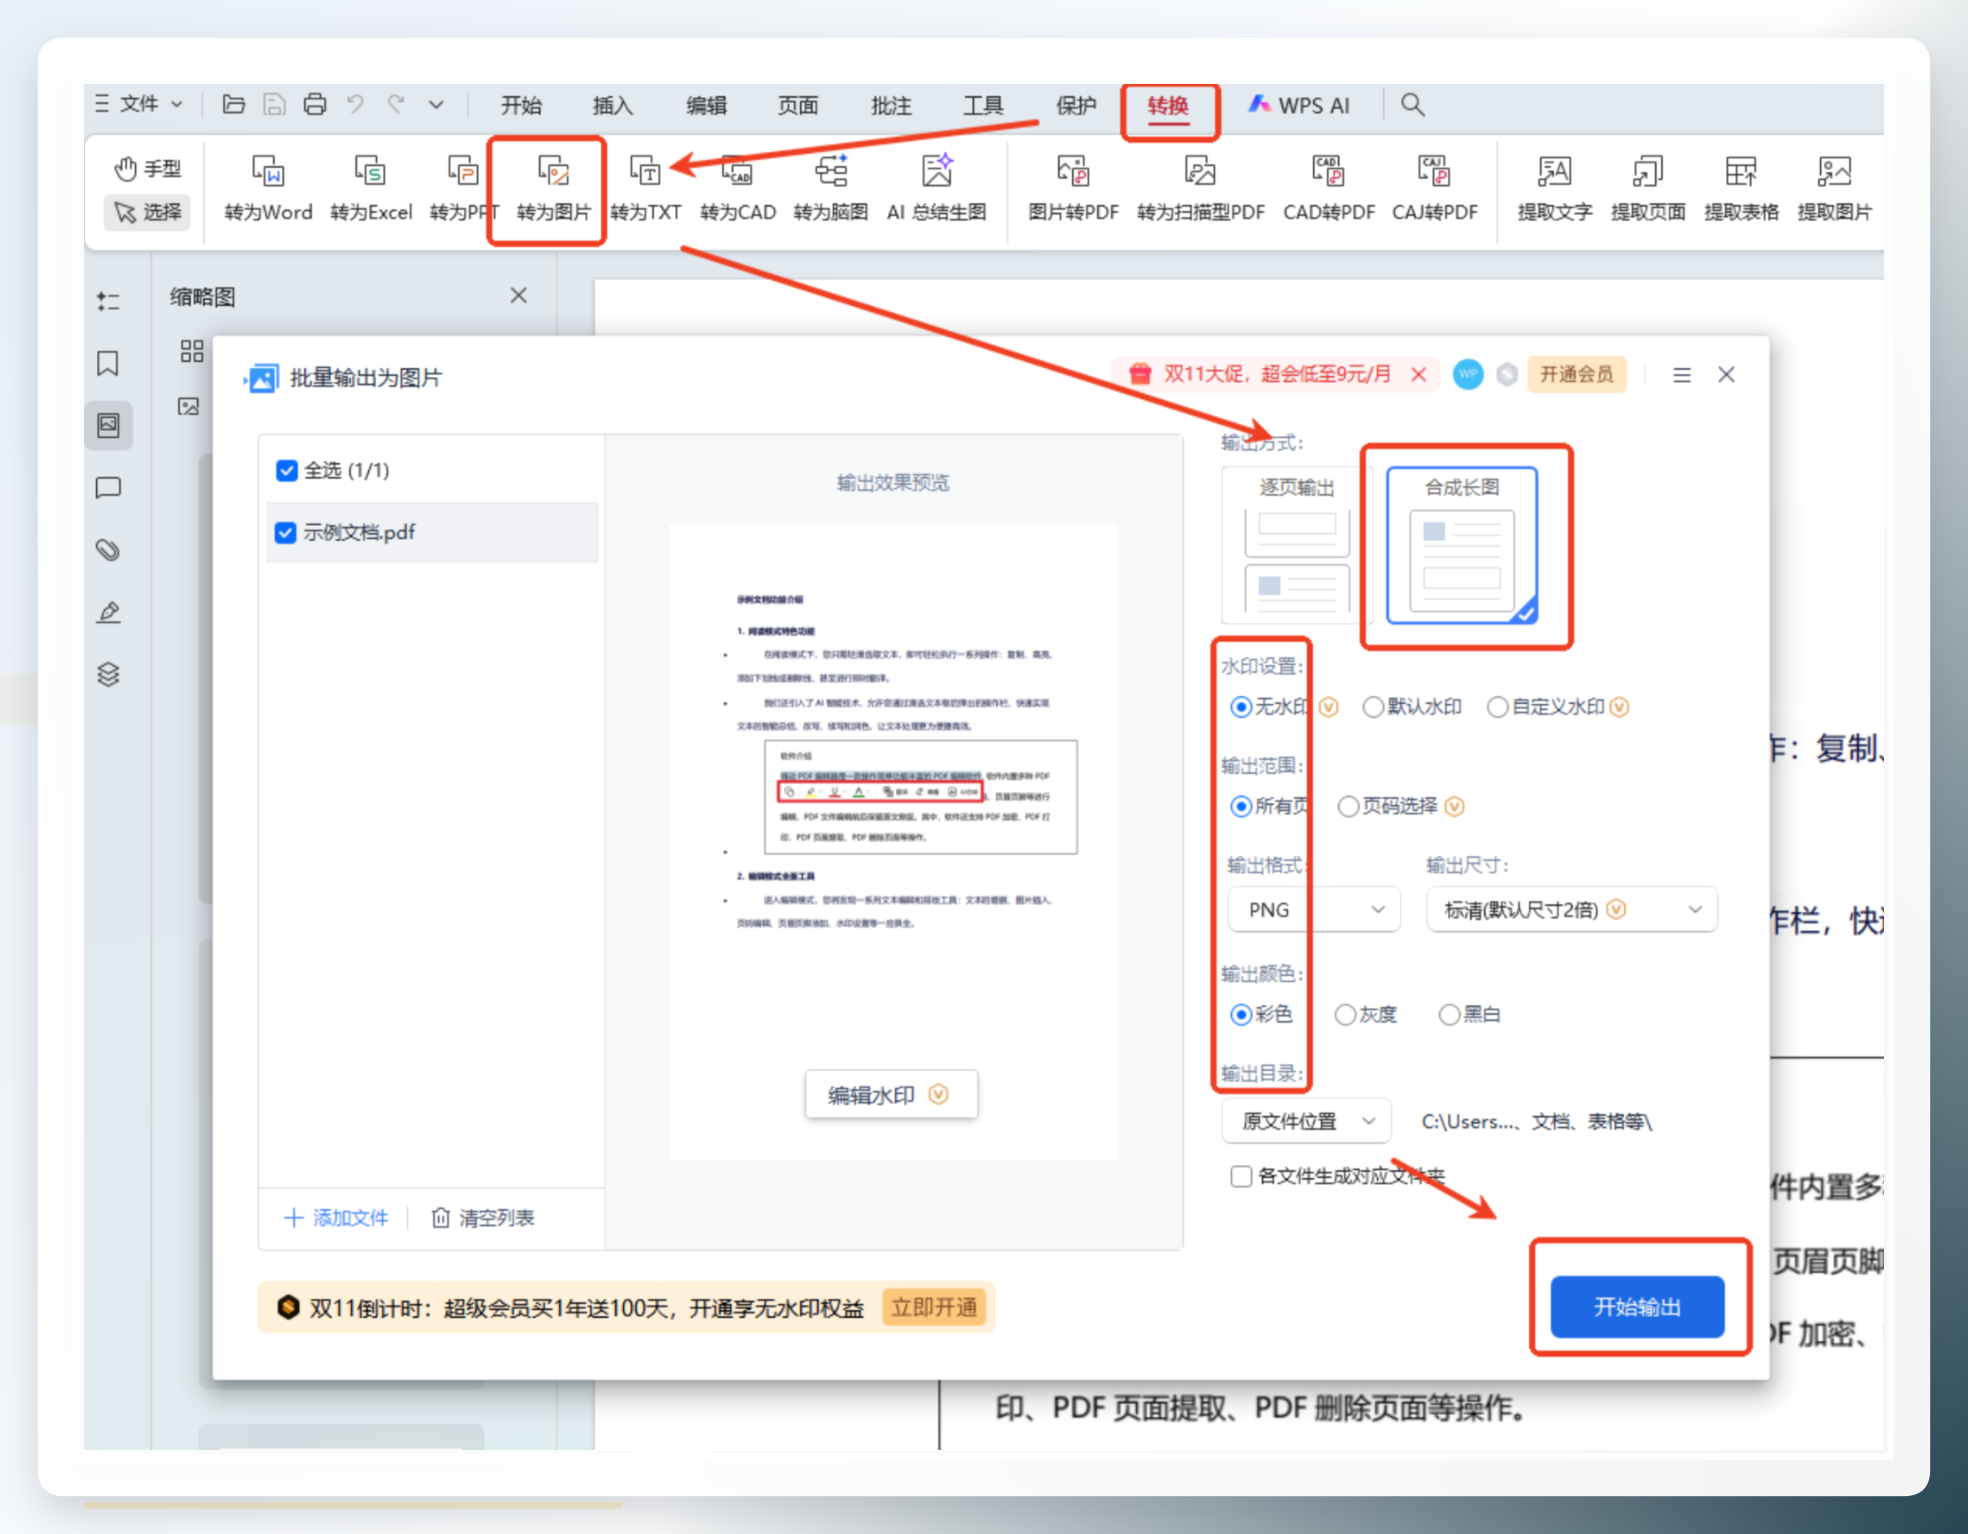This screenshot has width=1968, height=1534.
Task: Toggle the 全选 (1/1) checkbox
Action: pyautogui.click(x=287, y=470)
